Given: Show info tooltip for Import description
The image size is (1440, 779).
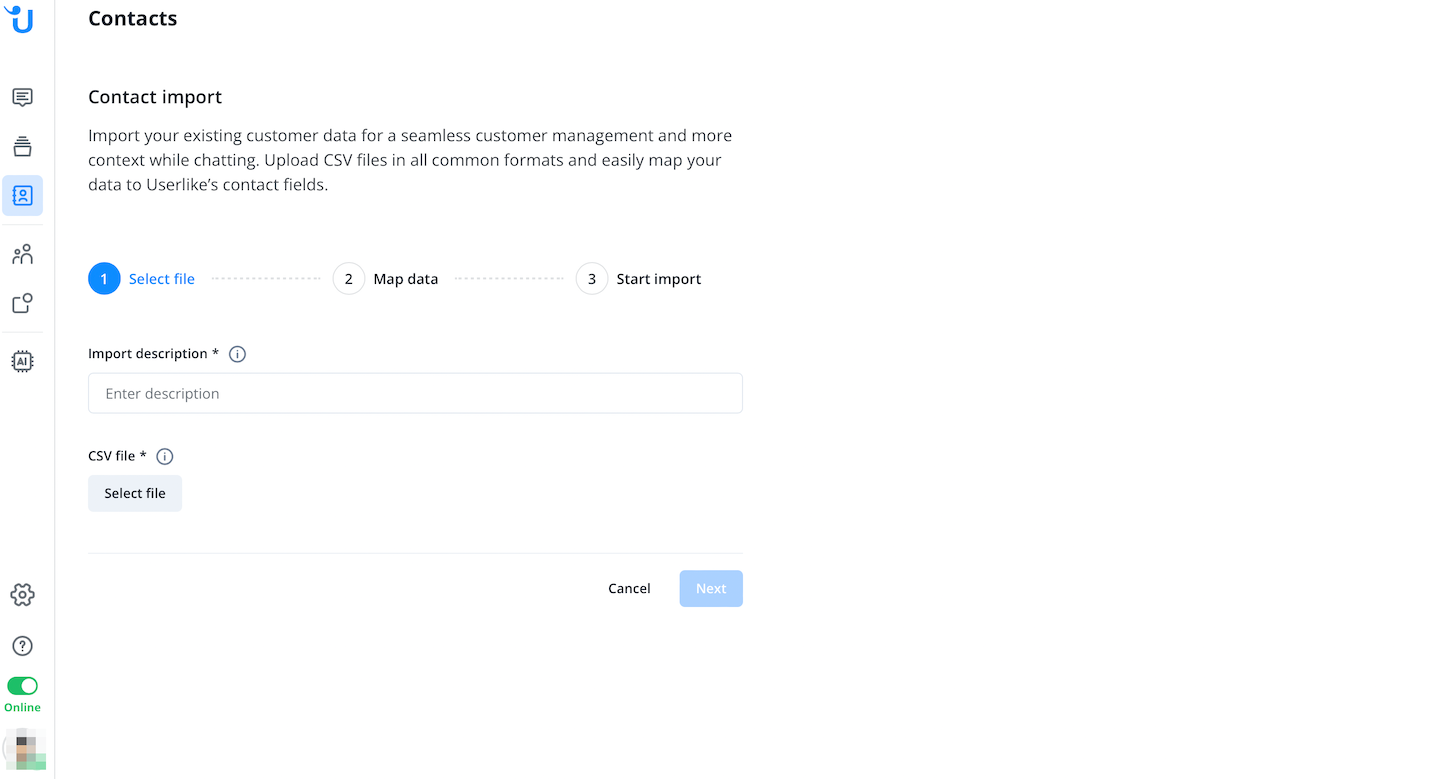Looking at the screenshot, I should pos(237,354).
